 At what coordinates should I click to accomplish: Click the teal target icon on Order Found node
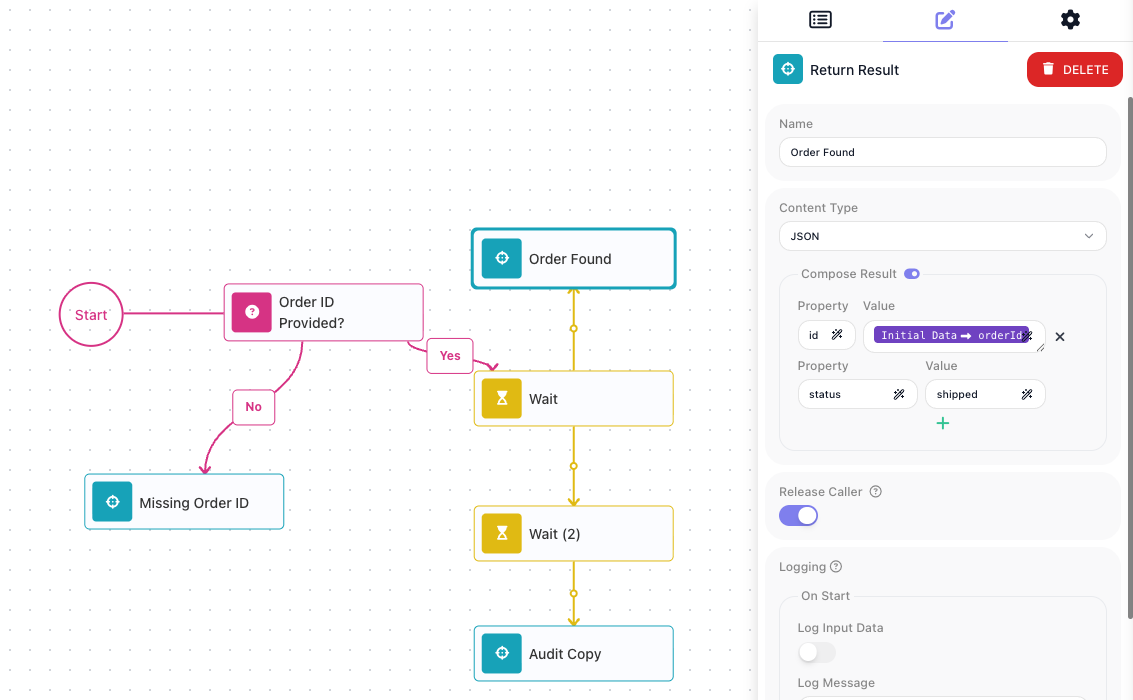click(x=501, y=258)
